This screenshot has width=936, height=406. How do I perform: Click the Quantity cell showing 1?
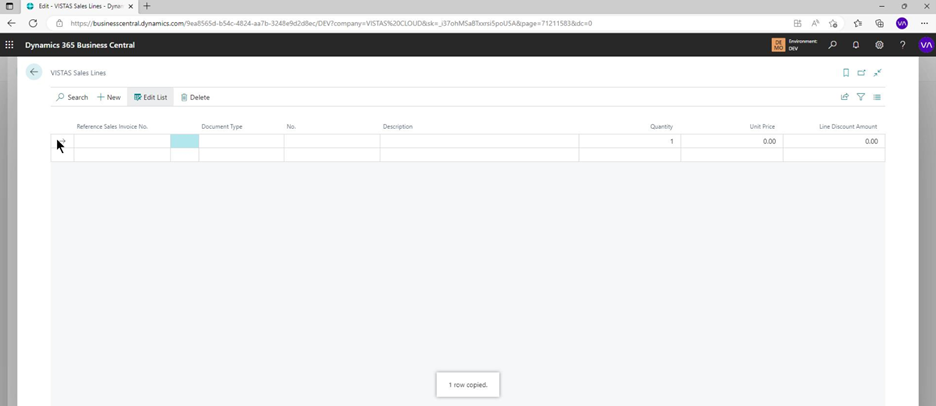629,142
